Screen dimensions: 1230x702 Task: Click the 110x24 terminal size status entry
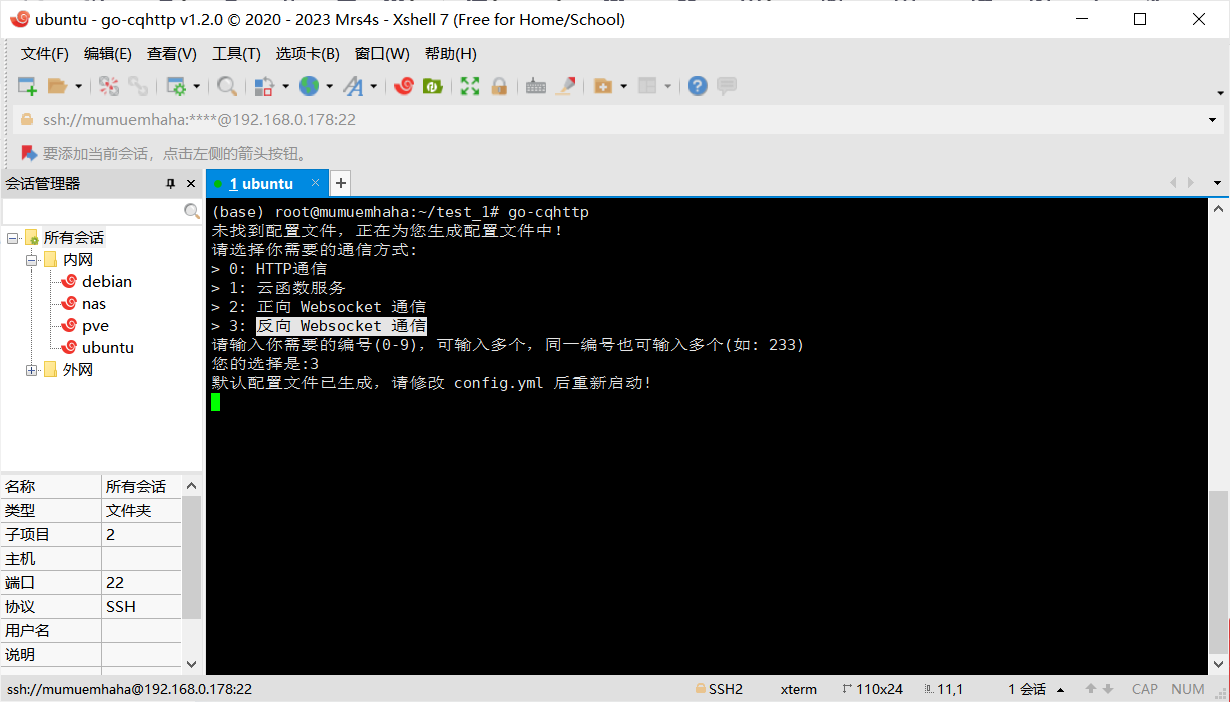pos(872,689)
